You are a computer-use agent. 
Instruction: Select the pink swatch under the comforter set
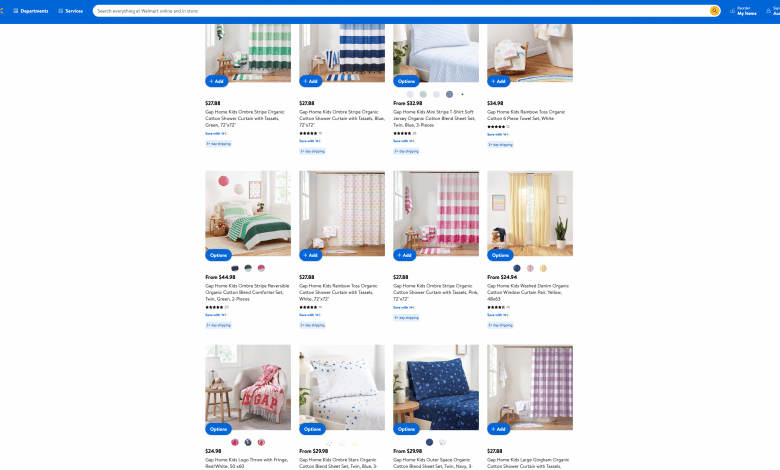pos(261,268)
